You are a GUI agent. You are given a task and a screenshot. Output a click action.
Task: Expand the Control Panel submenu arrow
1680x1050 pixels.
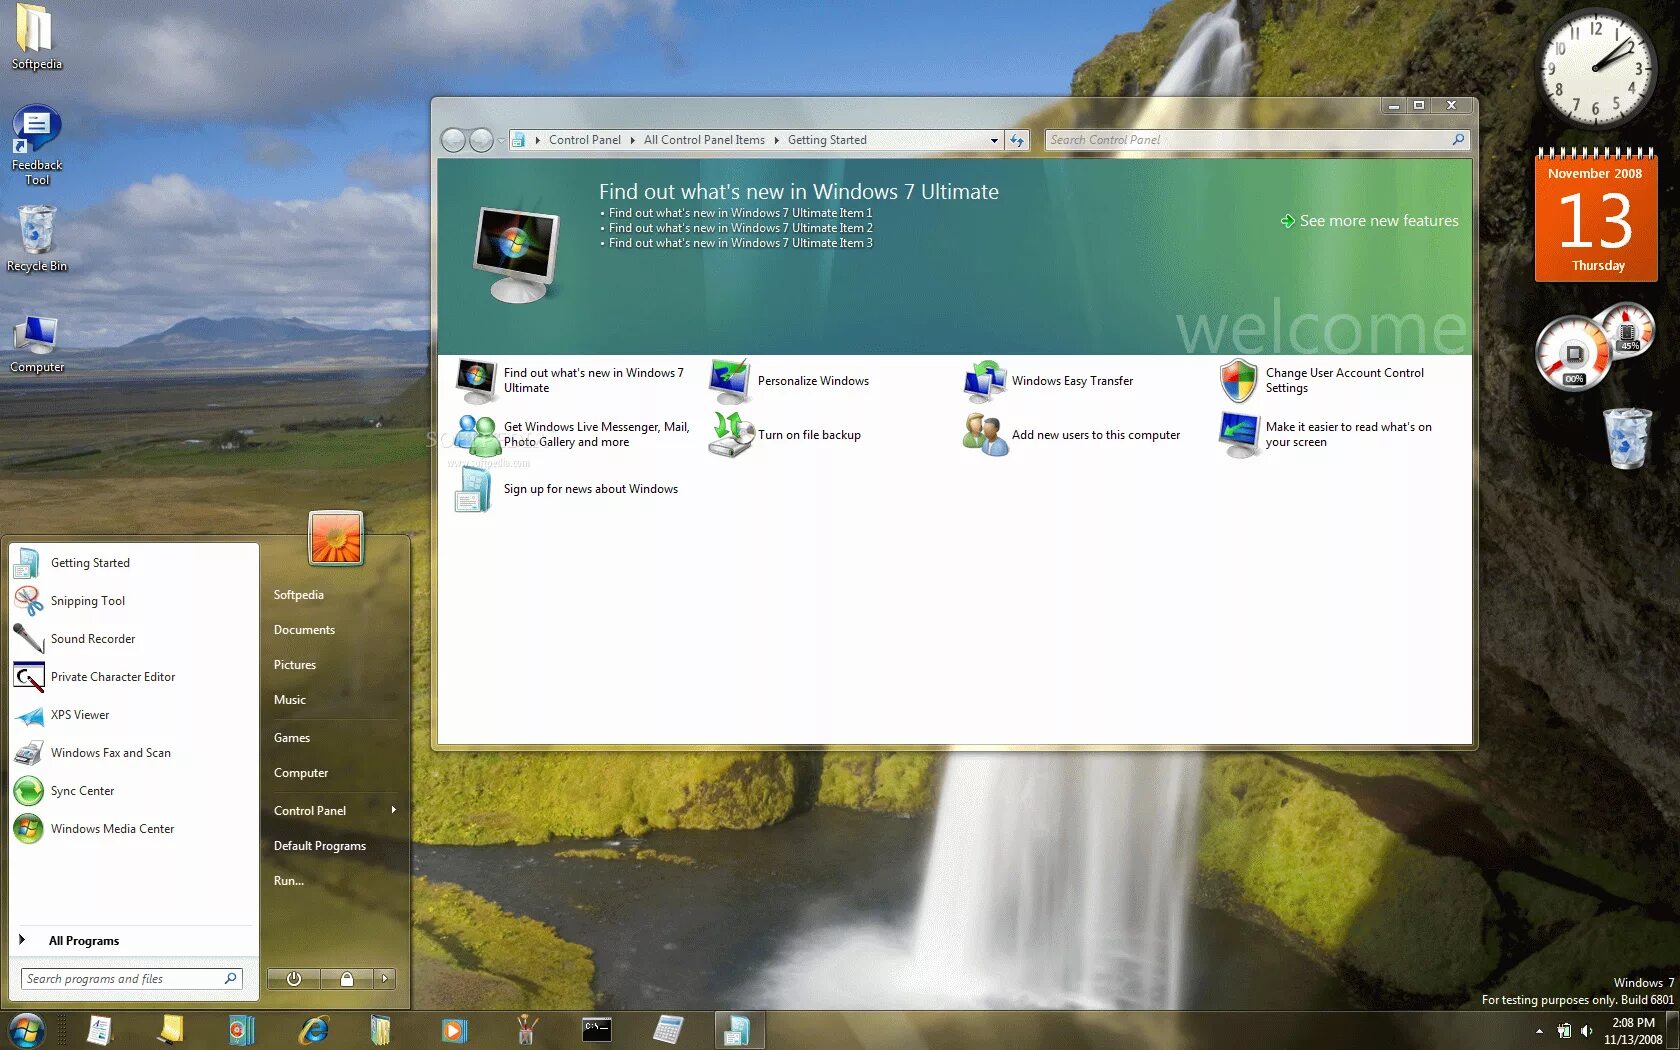393,810
